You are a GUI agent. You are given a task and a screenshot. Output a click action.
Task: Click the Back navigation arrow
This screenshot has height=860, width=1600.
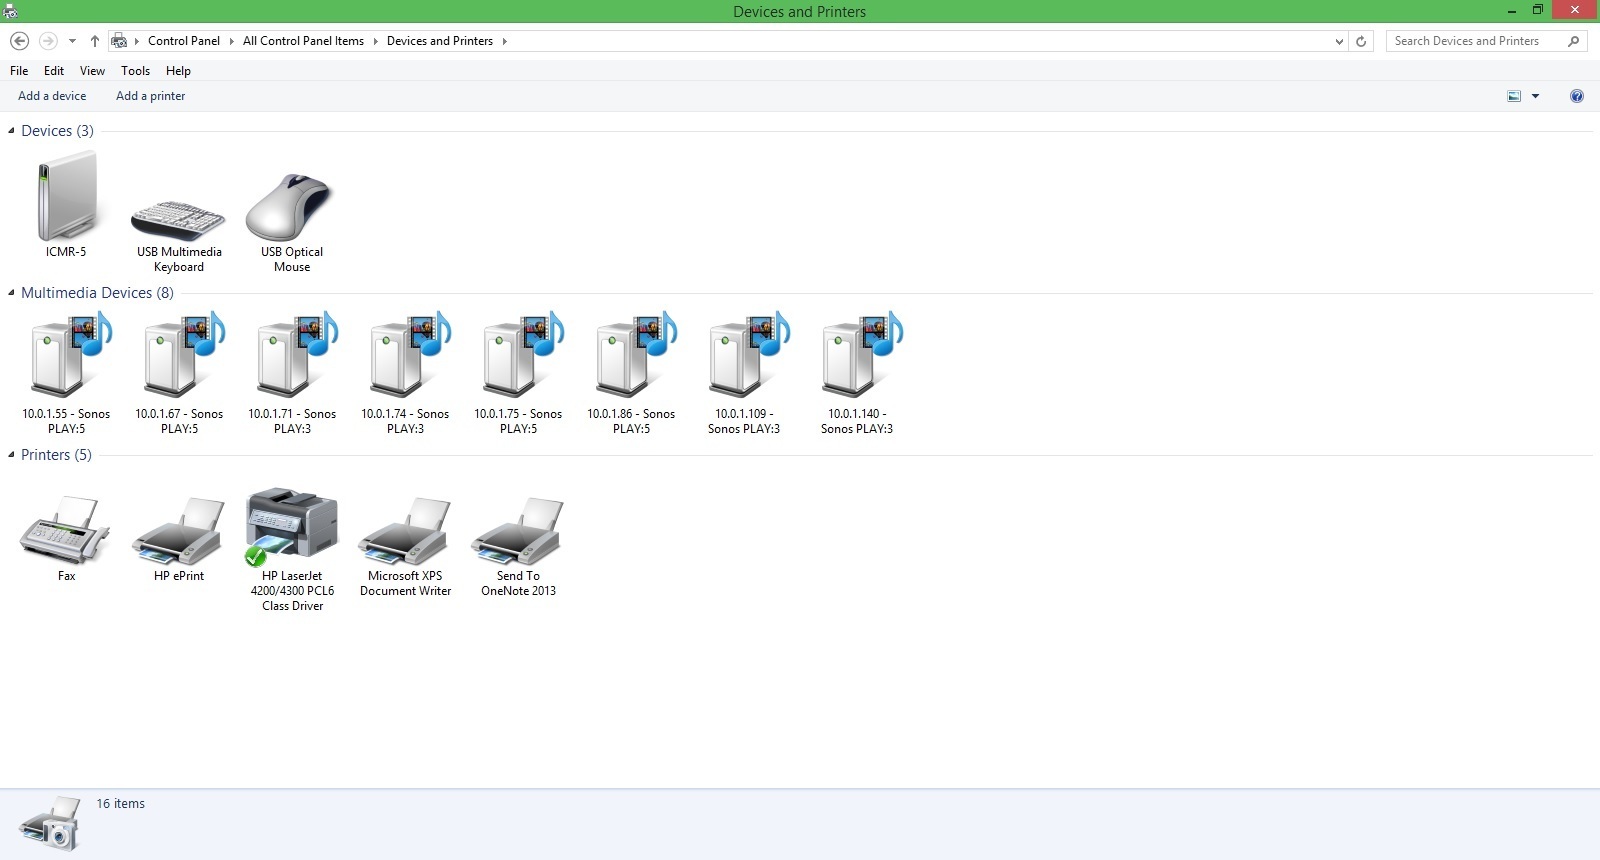point(19,41)
